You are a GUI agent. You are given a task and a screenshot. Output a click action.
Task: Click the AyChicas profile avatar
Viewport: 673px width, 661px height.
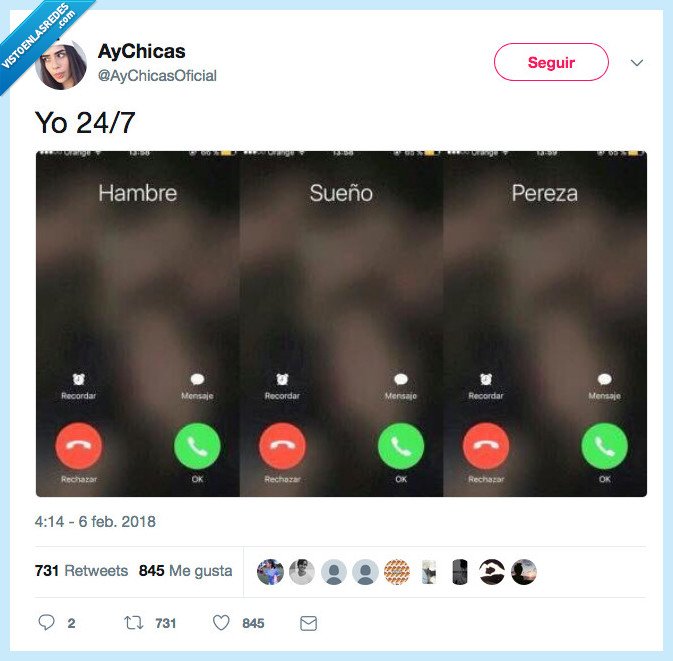(61, 64)
